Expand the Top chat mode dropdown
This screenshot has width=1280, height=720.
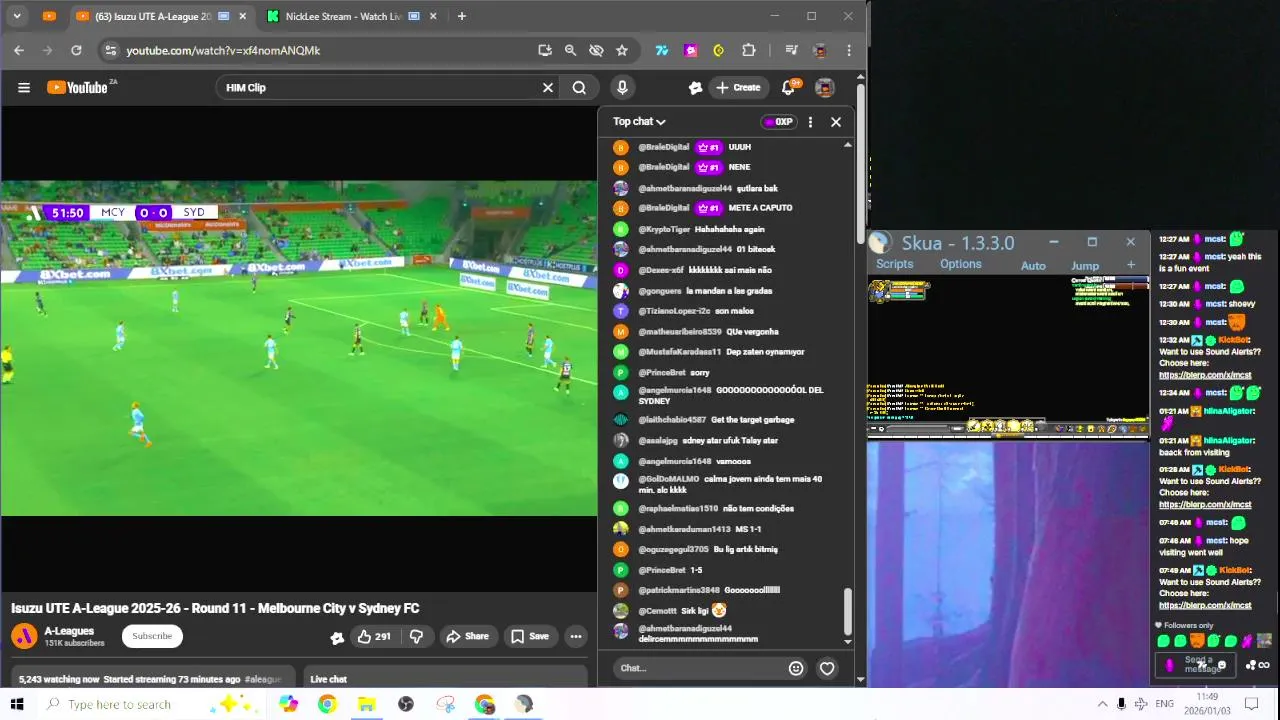click(639, 122)
